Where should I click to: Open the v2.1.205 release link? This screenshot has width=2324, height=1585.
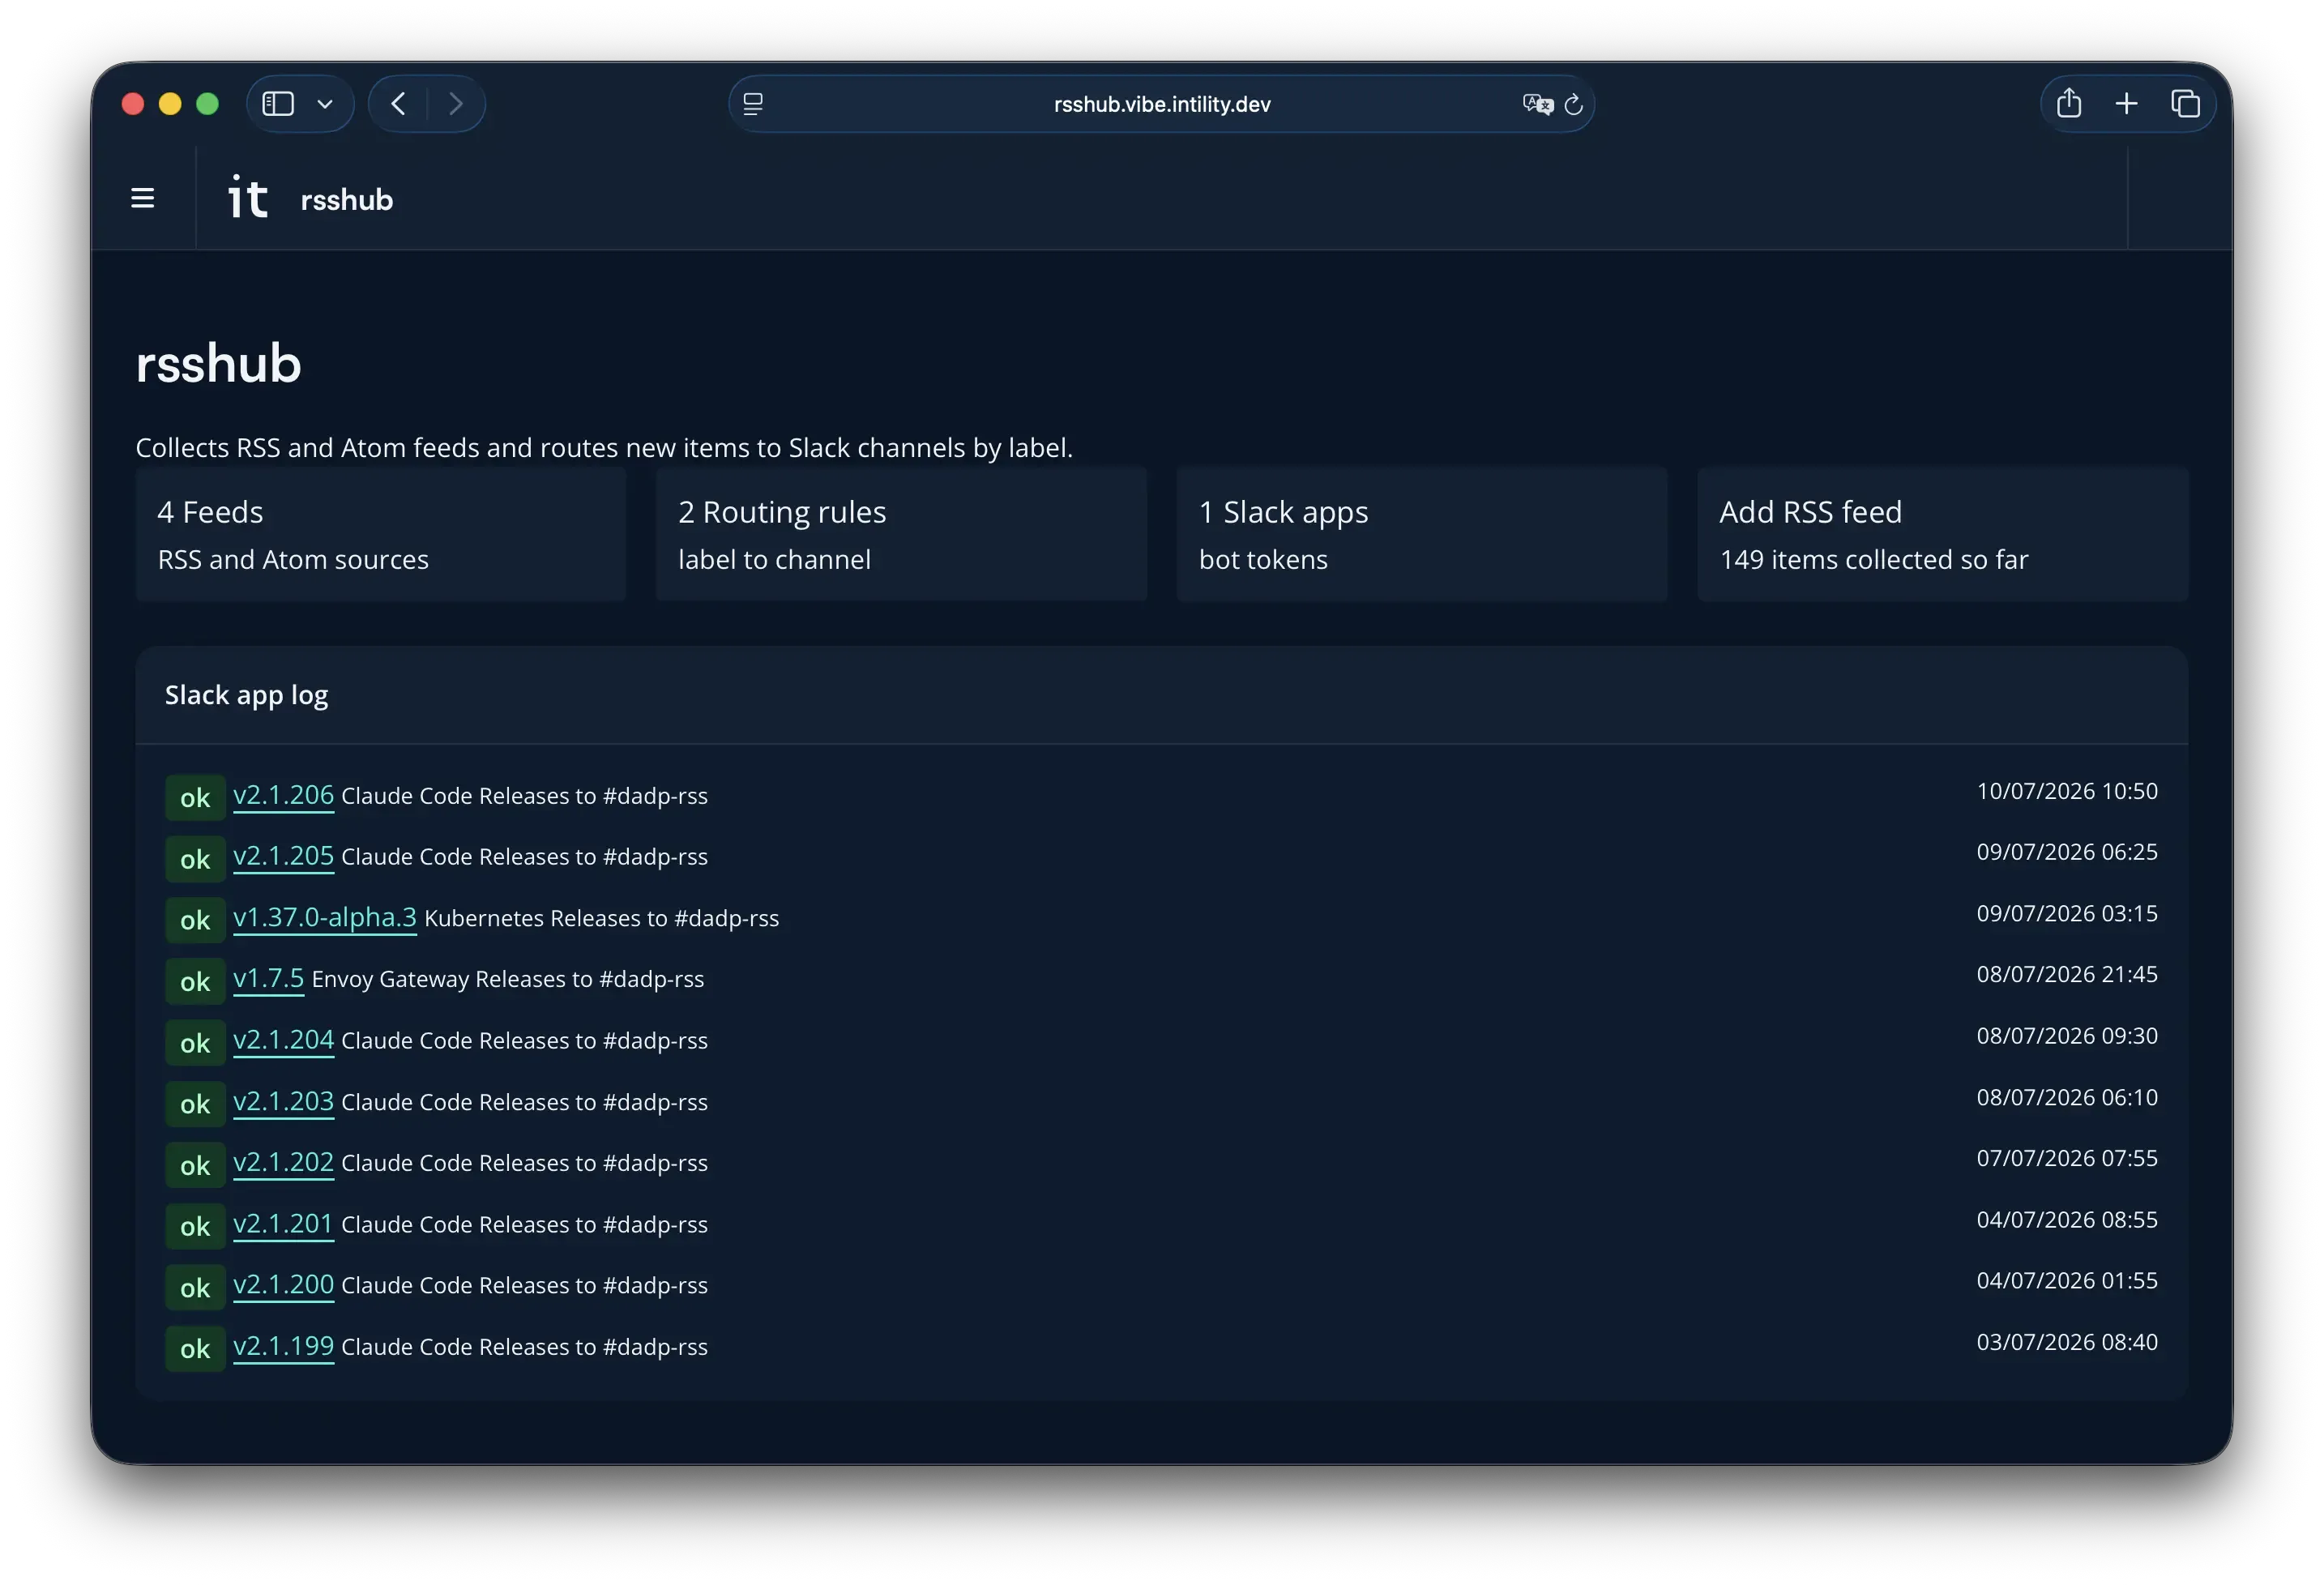(283, 856)
